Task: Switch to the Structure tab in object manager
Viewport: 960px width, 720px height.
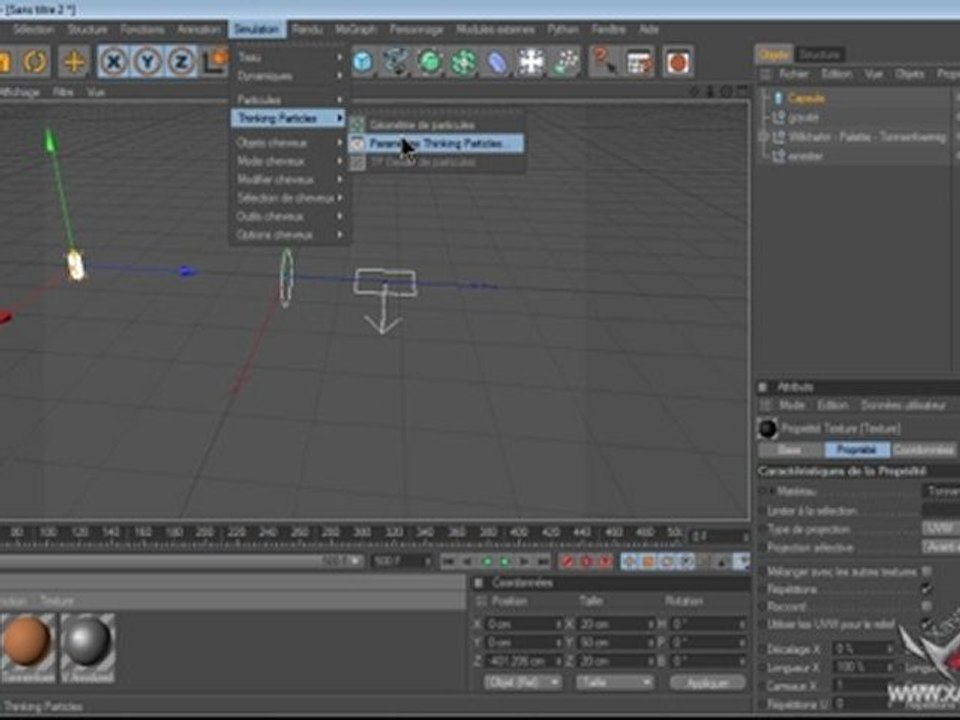Action: (820, 54)
